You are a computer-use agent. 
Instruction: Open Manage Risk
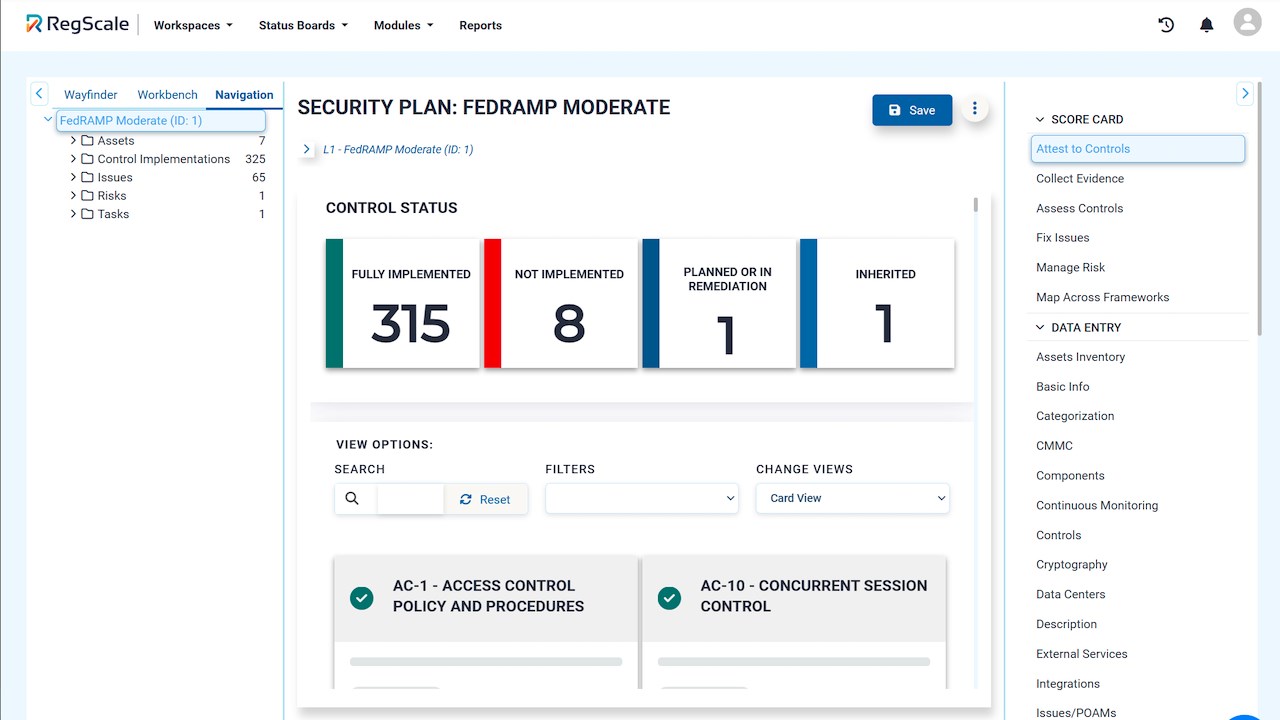point(1071,268)
